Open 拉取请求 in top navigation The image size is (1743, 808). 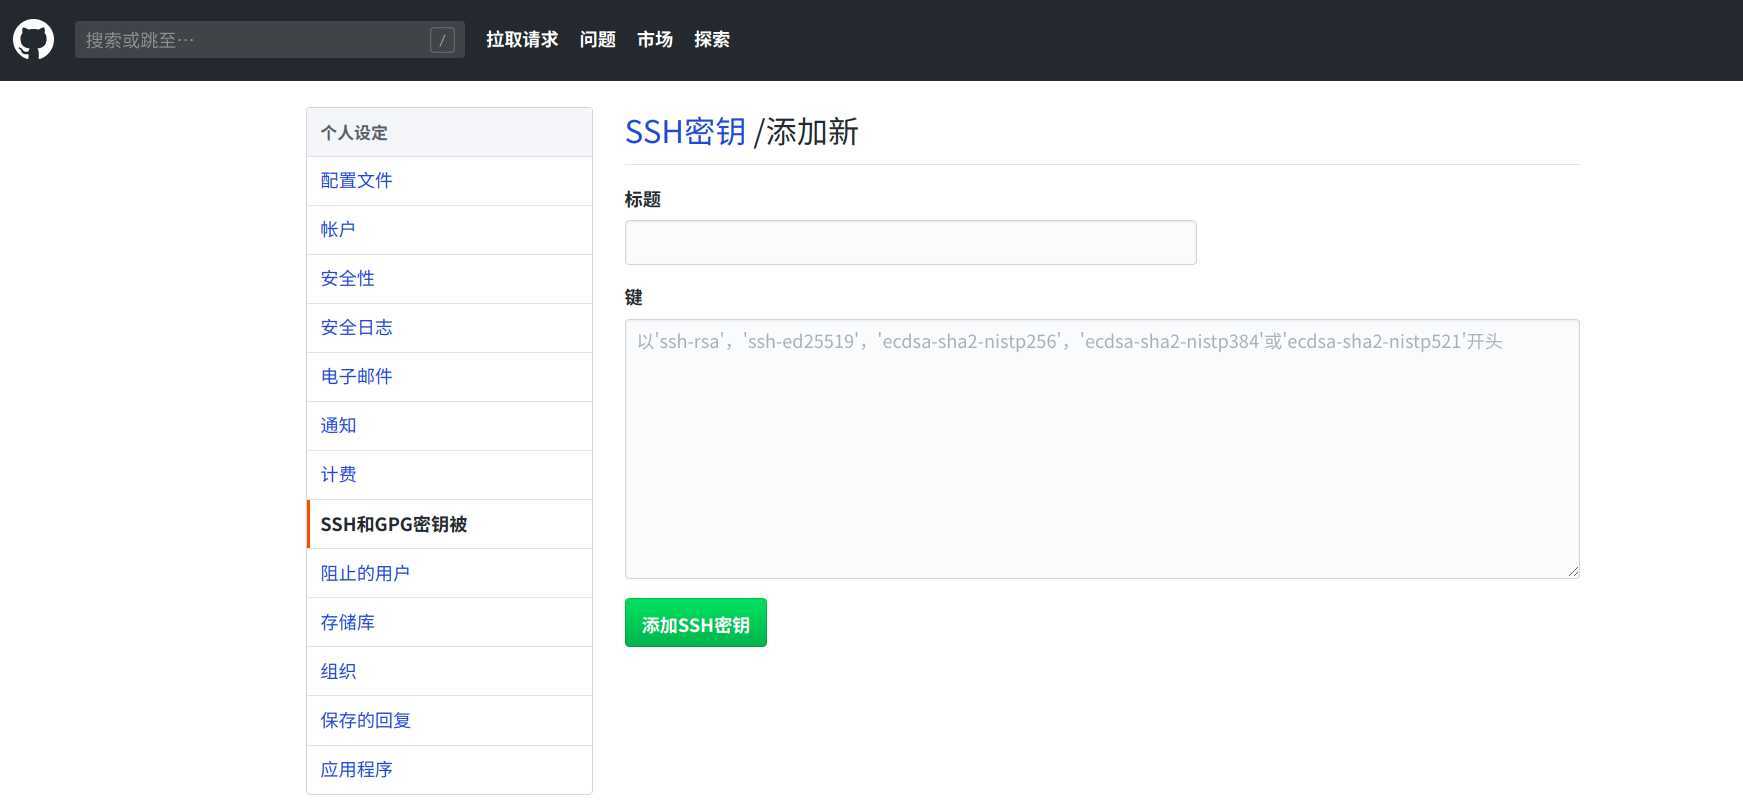522,40
